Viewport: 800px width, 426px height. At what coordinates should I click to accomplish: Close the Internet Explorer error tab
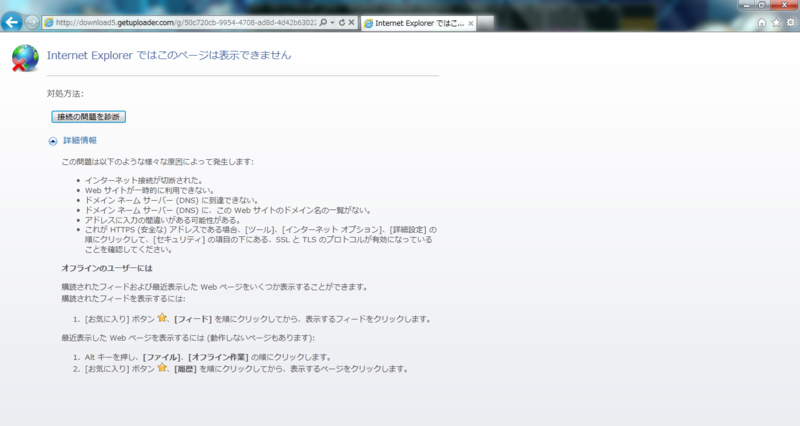tap(470, 23)
